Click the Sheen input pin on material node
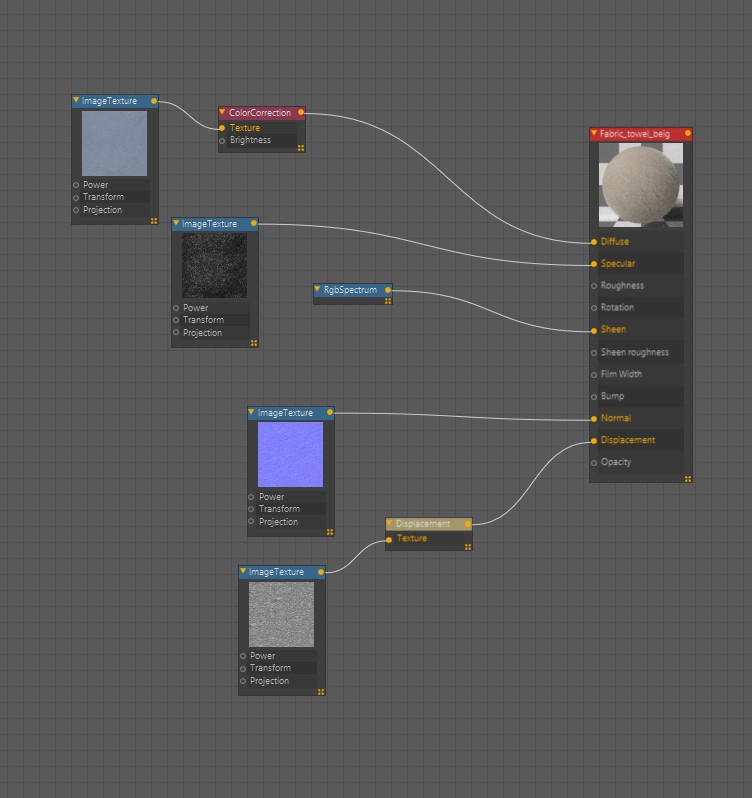This screenshot has width=752, height=798. pyautogui.click(x=594, y=330)
